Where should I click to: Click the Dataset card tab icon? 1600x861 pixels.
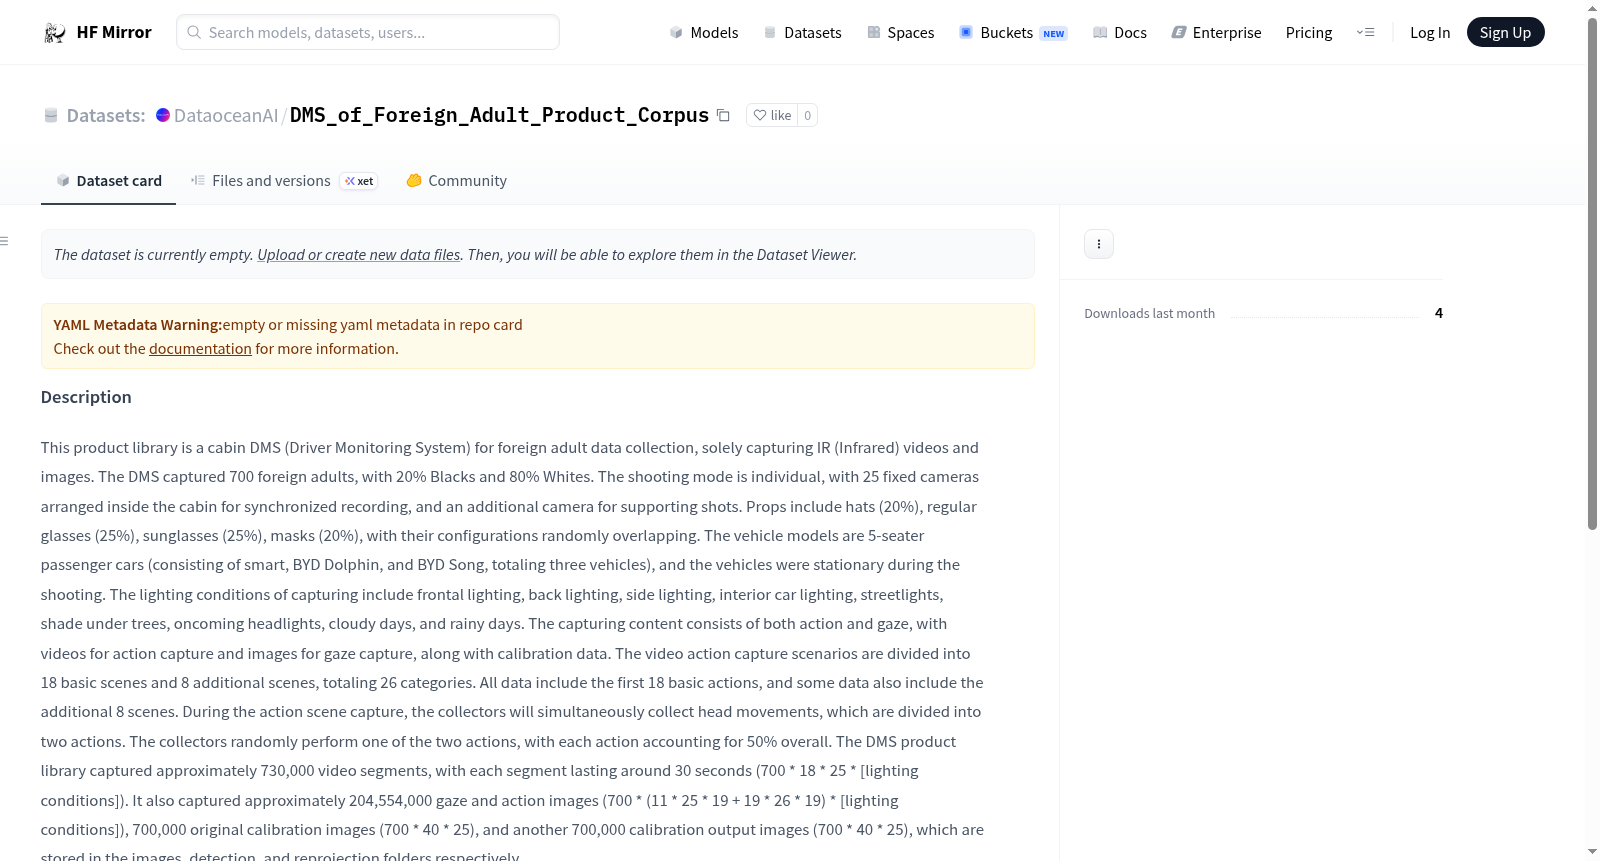click(63, 181)
